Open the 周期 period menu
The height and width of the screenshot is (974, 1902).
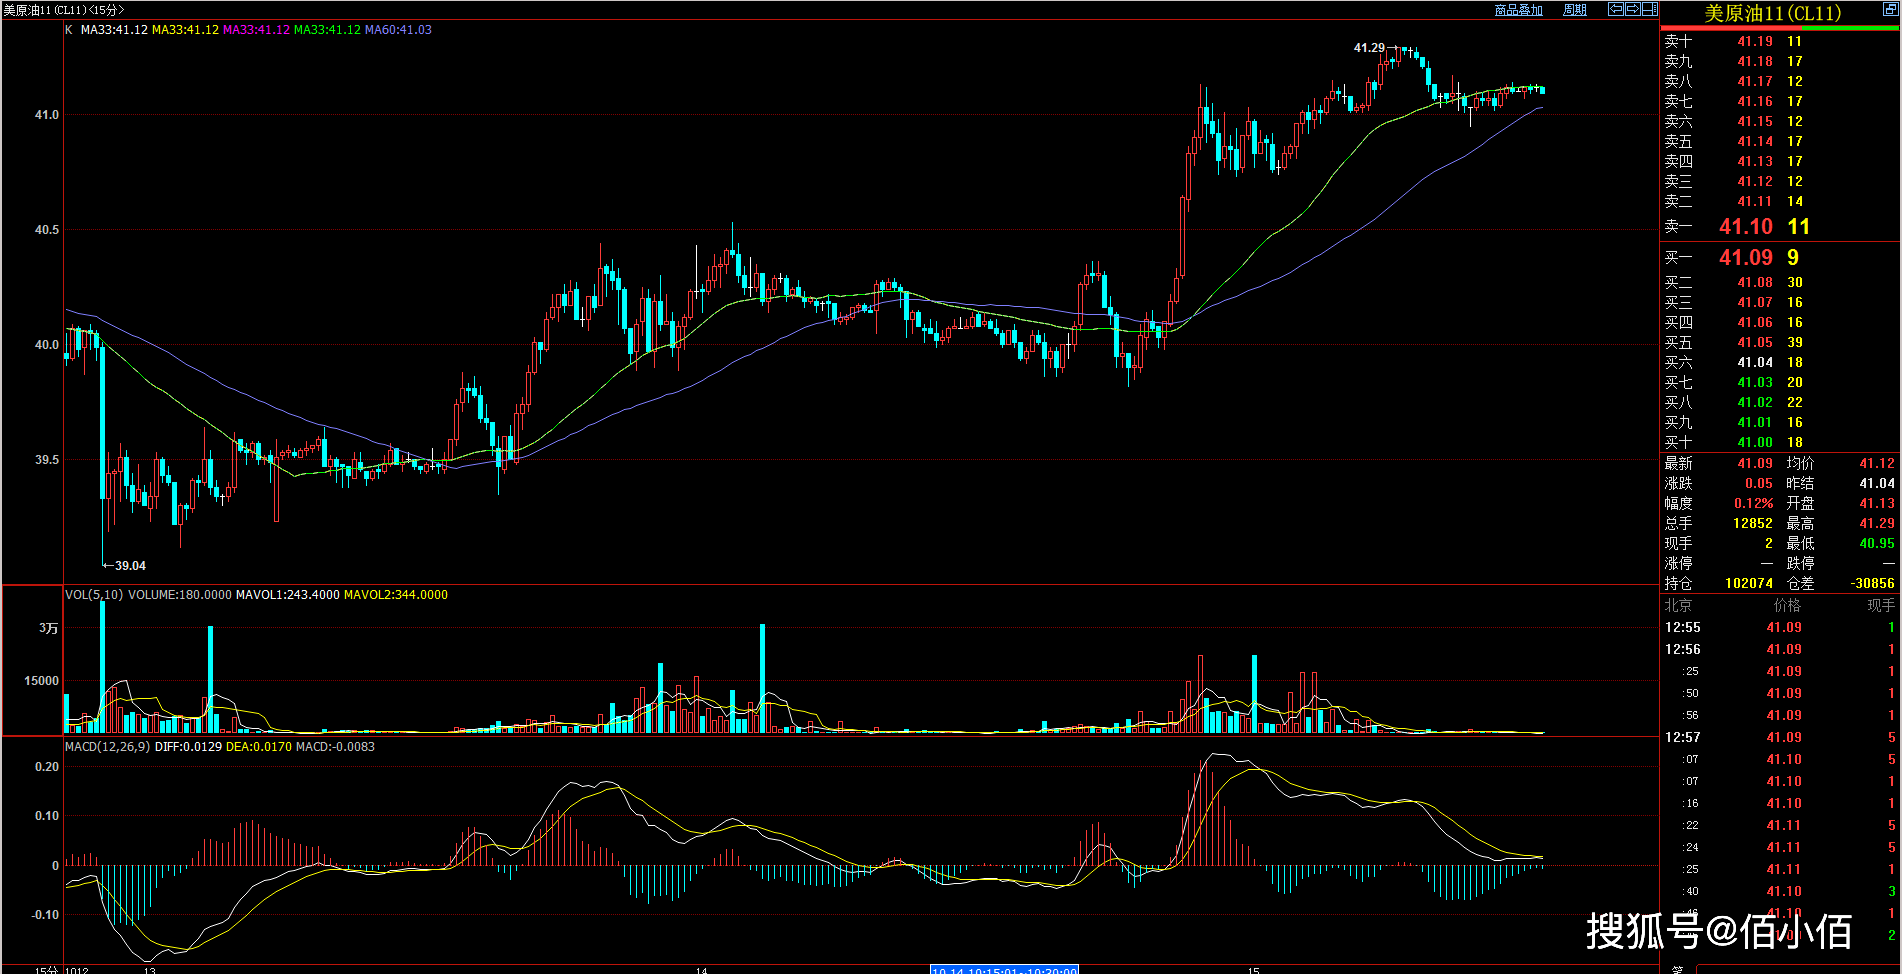click(1575, 10)
